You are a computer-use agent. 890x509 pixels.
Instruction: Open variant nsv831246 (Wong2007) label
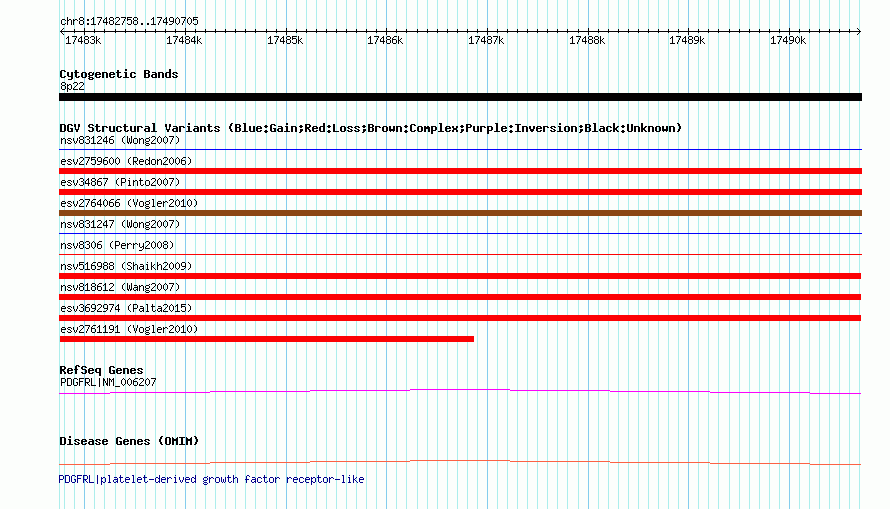tap(120, 140)
